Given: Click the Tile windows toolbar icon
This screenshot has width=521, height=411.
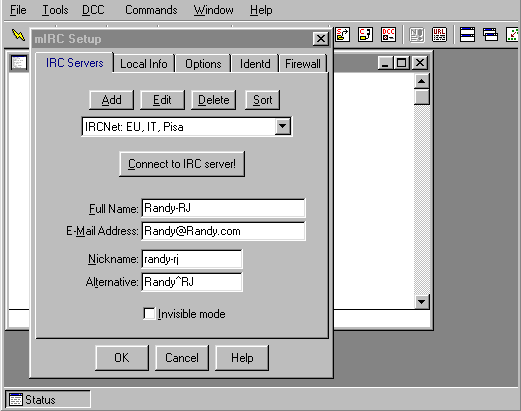Looking at the screenshot, I should click(467, 35).
